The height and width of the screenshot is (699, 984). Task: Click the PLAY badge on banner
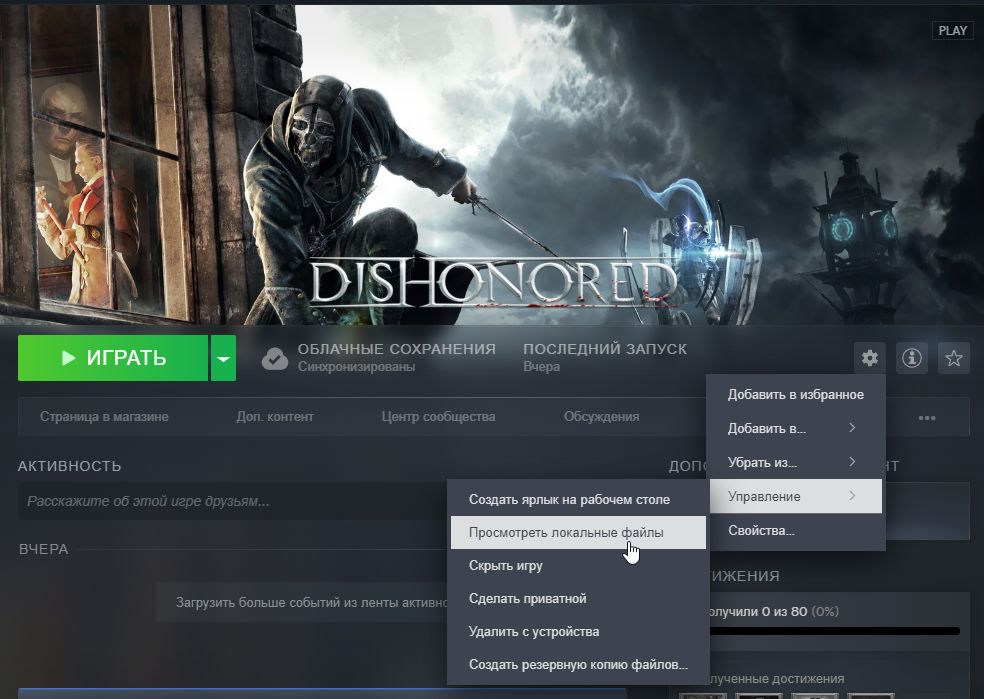pyautogui.click(x=953, y=30)
